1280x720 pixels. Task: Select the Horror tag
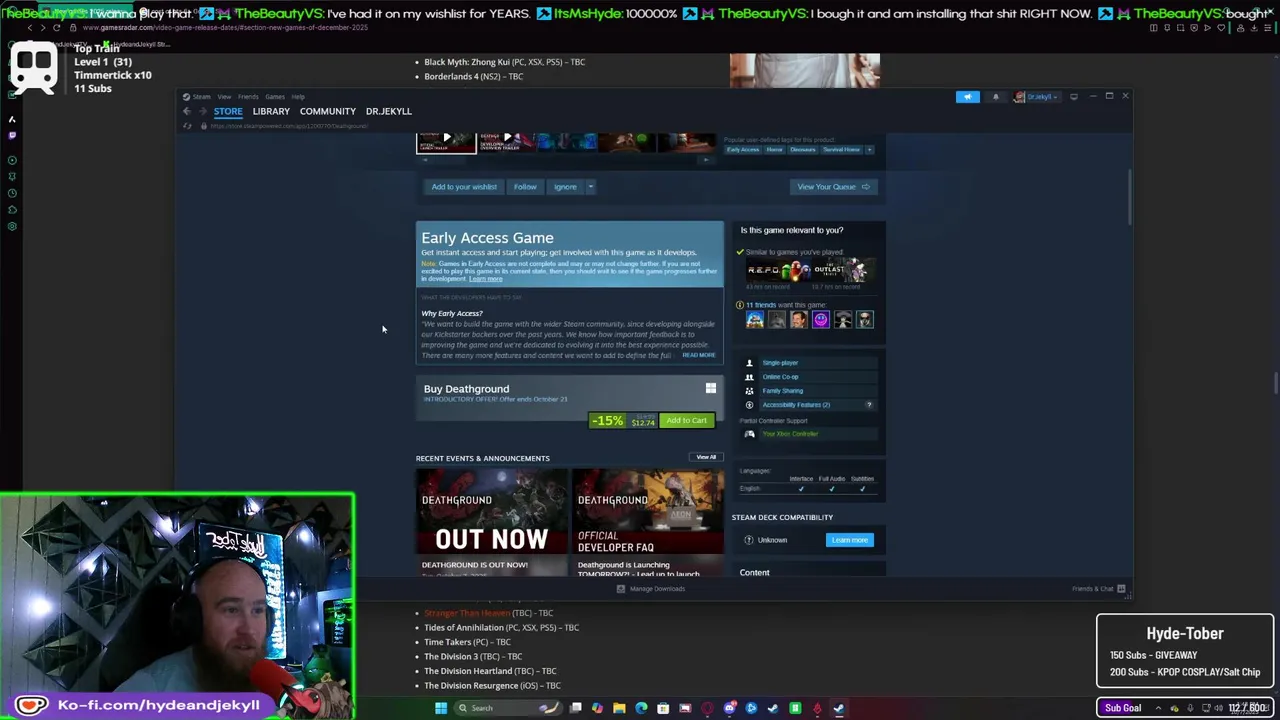774,150
